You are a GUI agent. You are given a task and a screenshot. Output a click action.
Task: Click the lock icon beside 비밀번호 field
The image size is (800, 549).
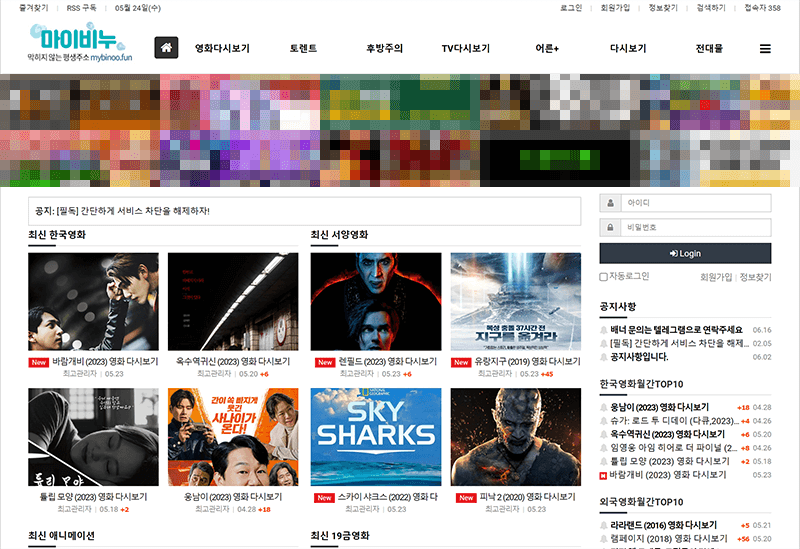(x=610, y=228)
